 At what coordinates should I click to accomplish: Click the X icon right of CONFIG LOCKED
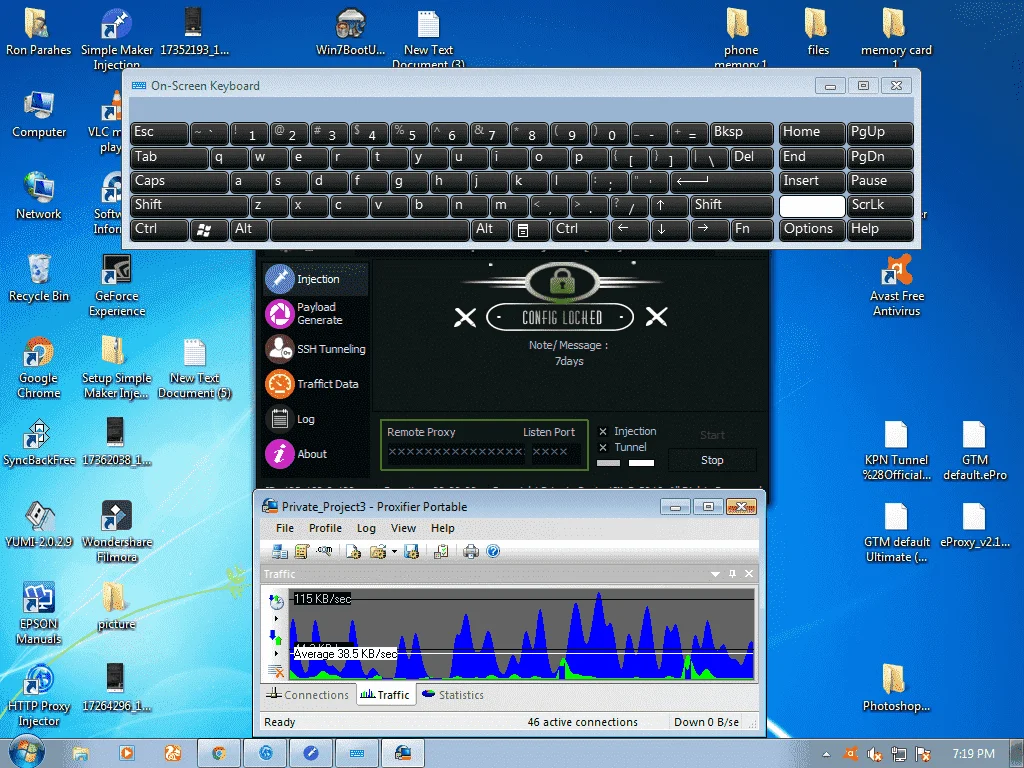click(x=656, y=317)
